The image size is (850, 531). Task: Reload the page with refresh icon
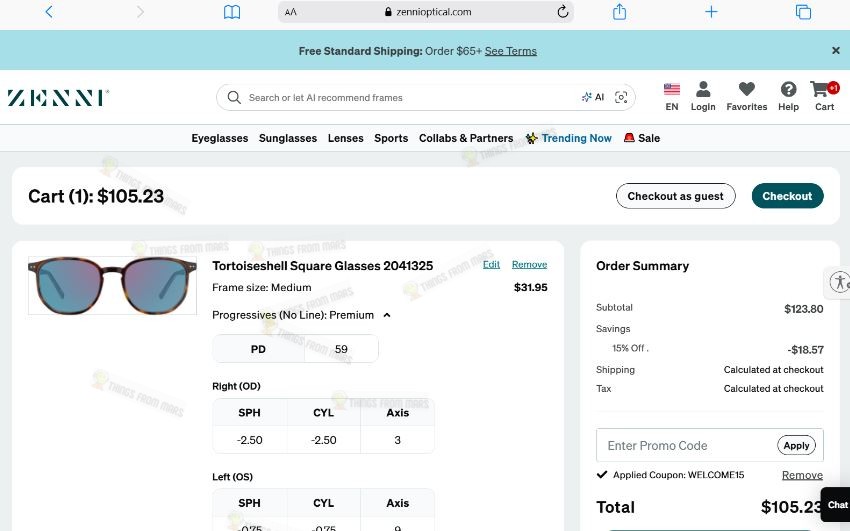562,11
